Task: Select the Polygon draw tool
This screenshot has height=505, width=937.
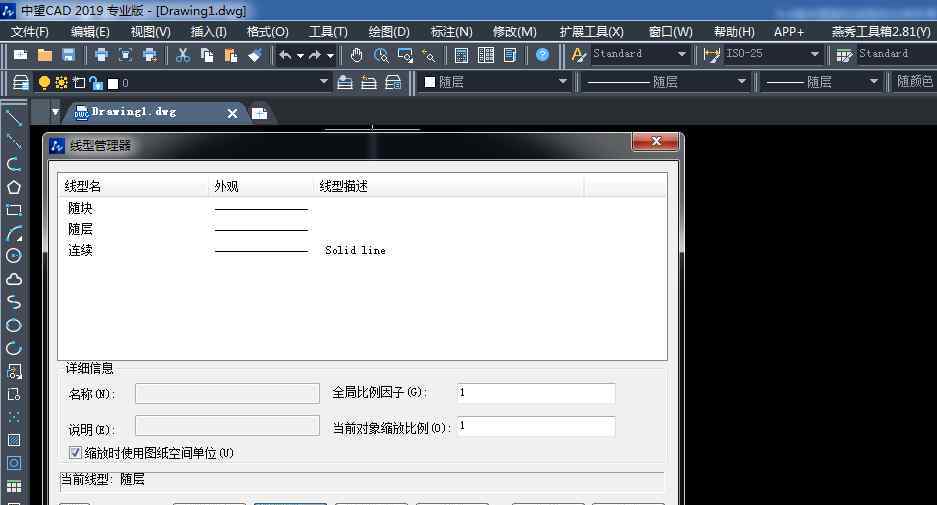Action: coord(14,187)
